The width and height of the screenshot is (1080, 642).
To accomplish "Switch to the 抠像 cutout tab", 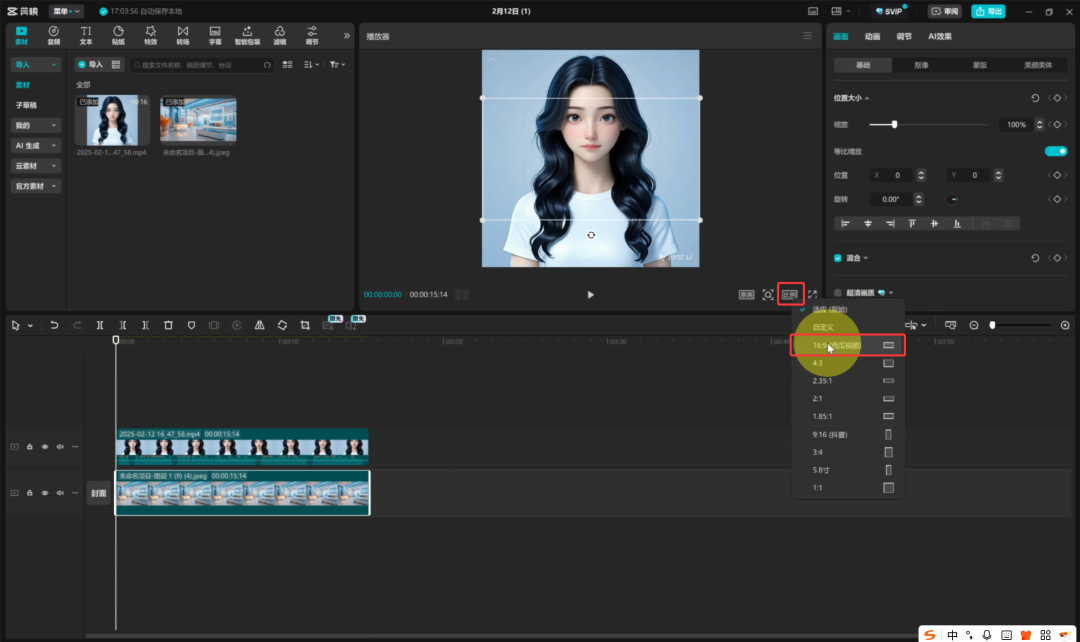I will click(x=921, y=65).
